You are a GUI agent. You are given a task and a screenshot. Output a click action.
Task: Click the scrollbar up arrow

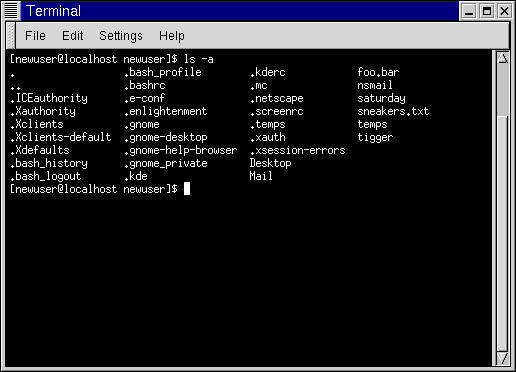pyautogui.click(x=502, y=58)
